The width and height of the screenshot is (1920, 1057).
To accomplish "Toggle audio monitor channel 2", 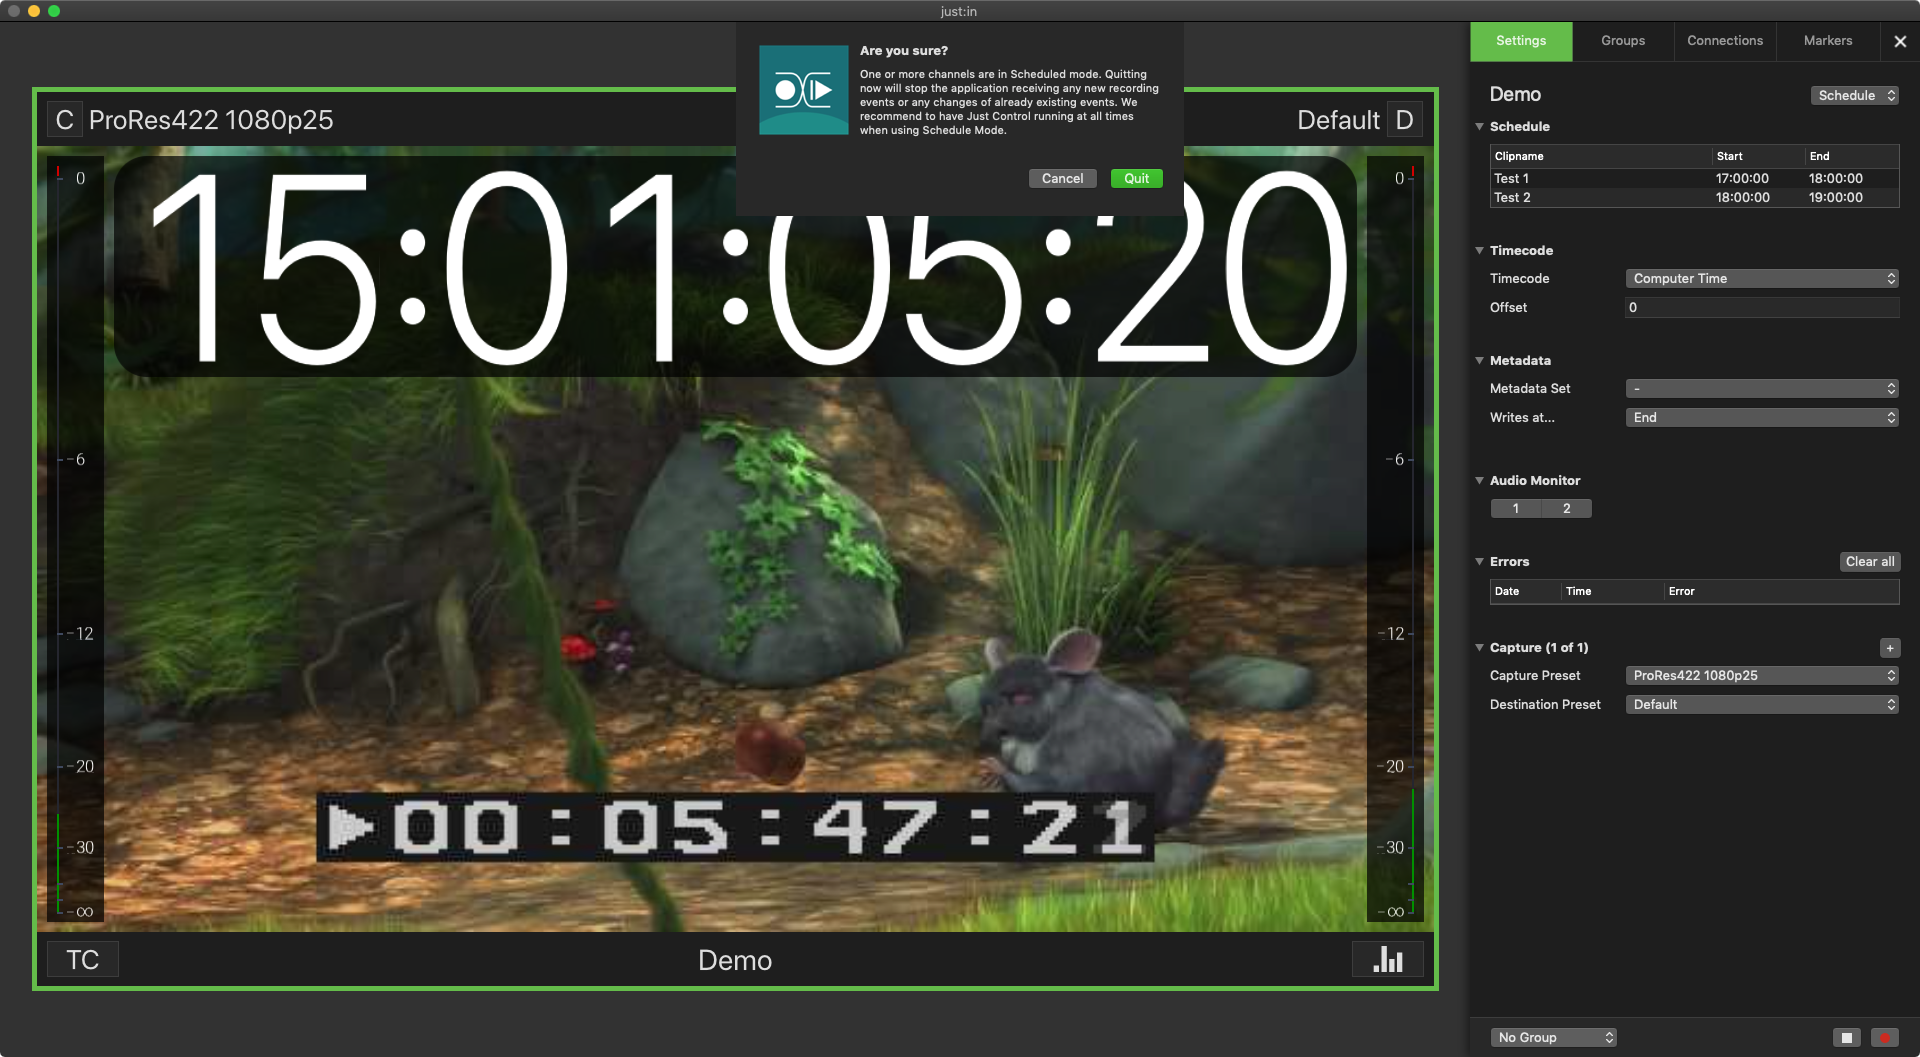I will [1566, 508].
